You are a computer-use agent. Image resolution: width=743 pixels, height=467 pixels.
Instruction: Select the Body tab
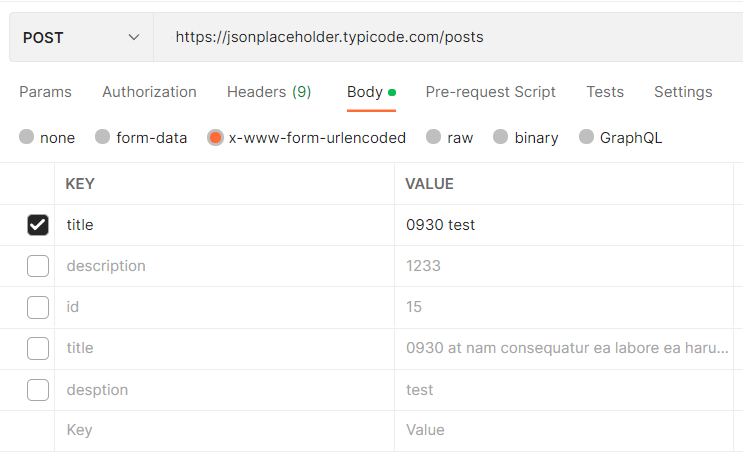coord(365,92)
